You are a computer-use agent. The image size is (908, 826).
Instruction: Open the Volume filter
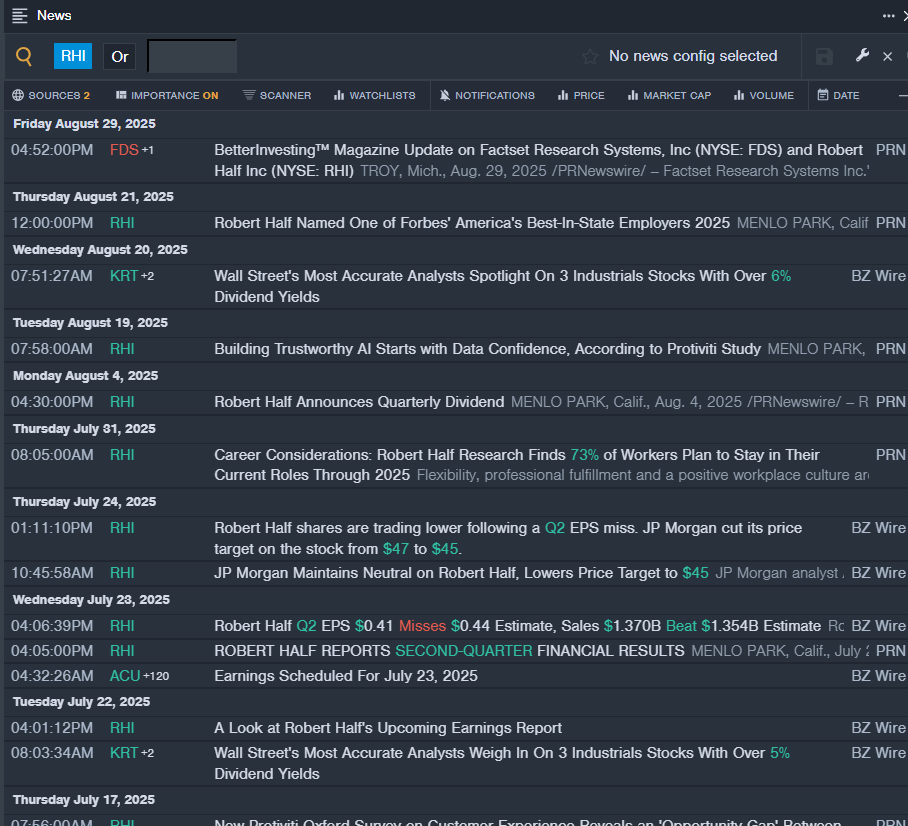[x=764, y=96]
